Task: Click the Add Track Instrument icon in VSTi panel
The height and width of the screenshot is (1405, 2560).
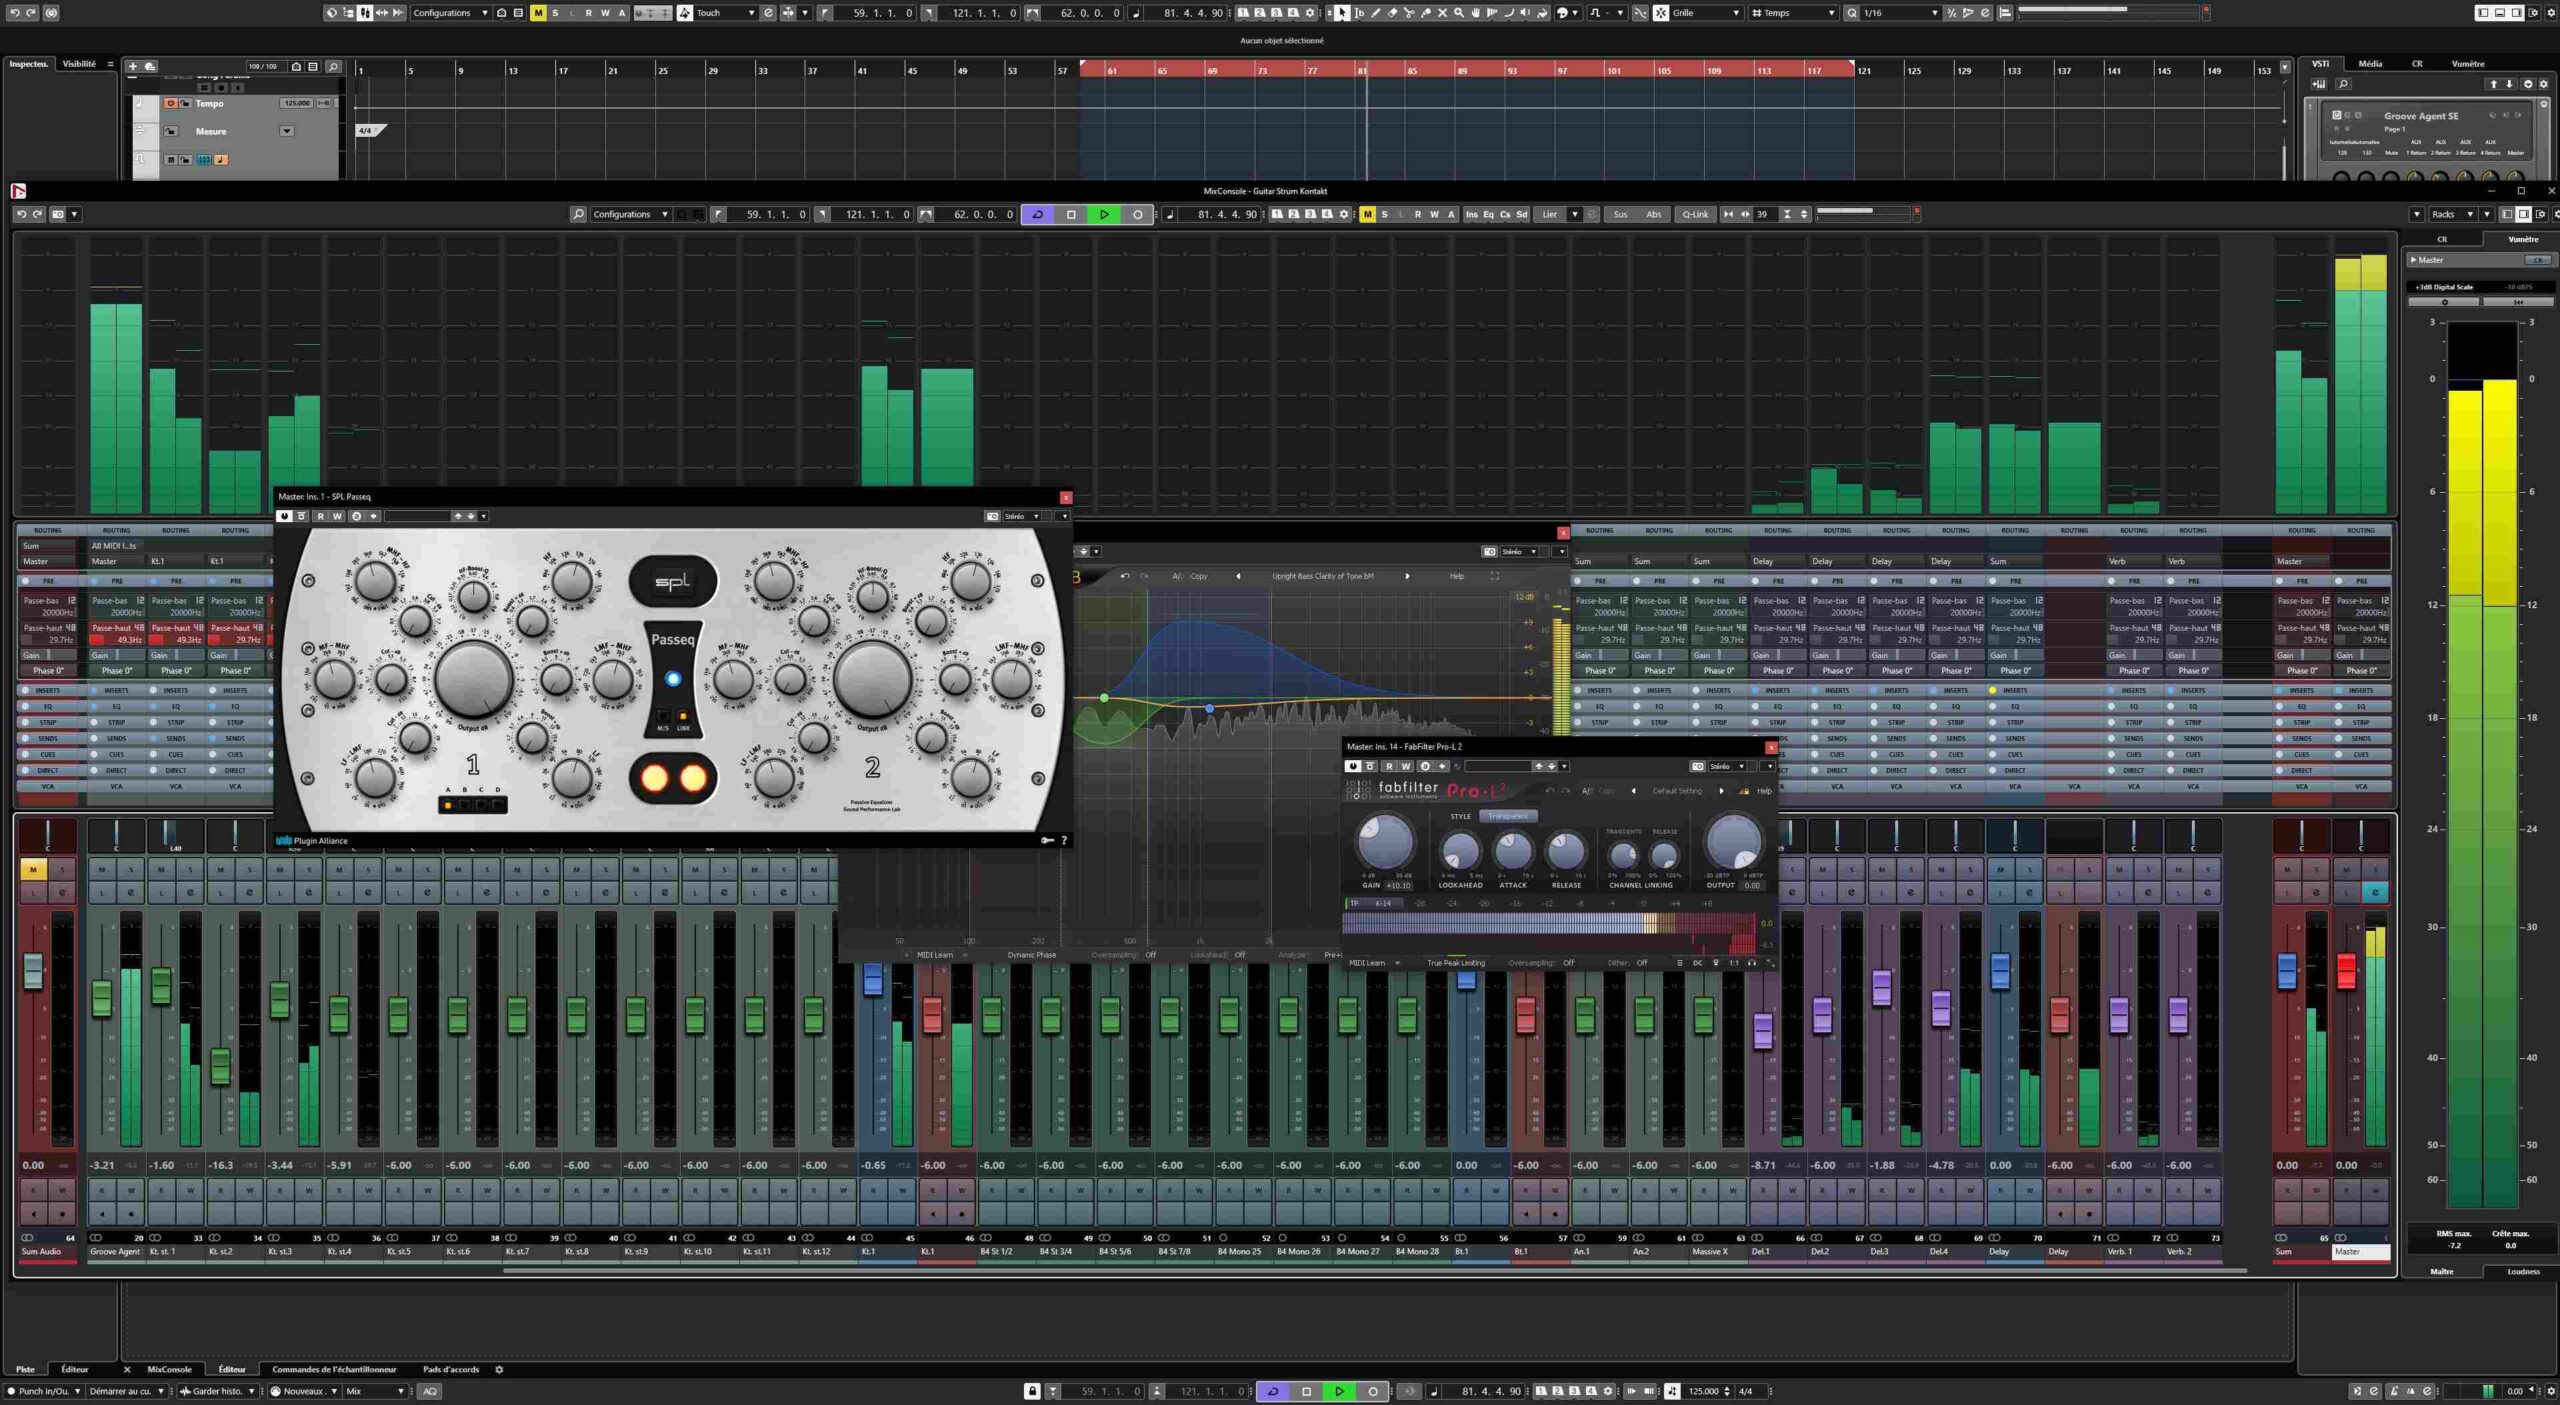Action: [x=2319, y=84]
